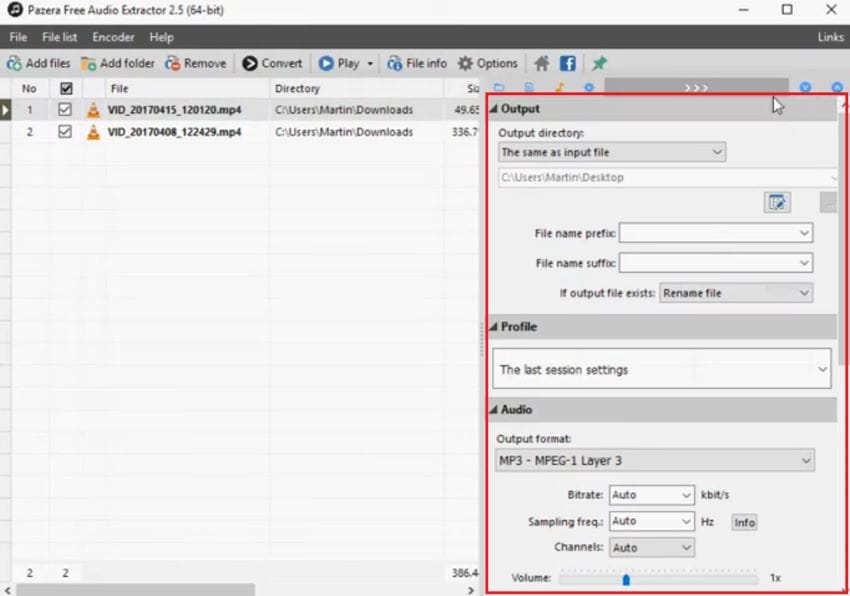Open the Facebook page icon

click(568, 63)
